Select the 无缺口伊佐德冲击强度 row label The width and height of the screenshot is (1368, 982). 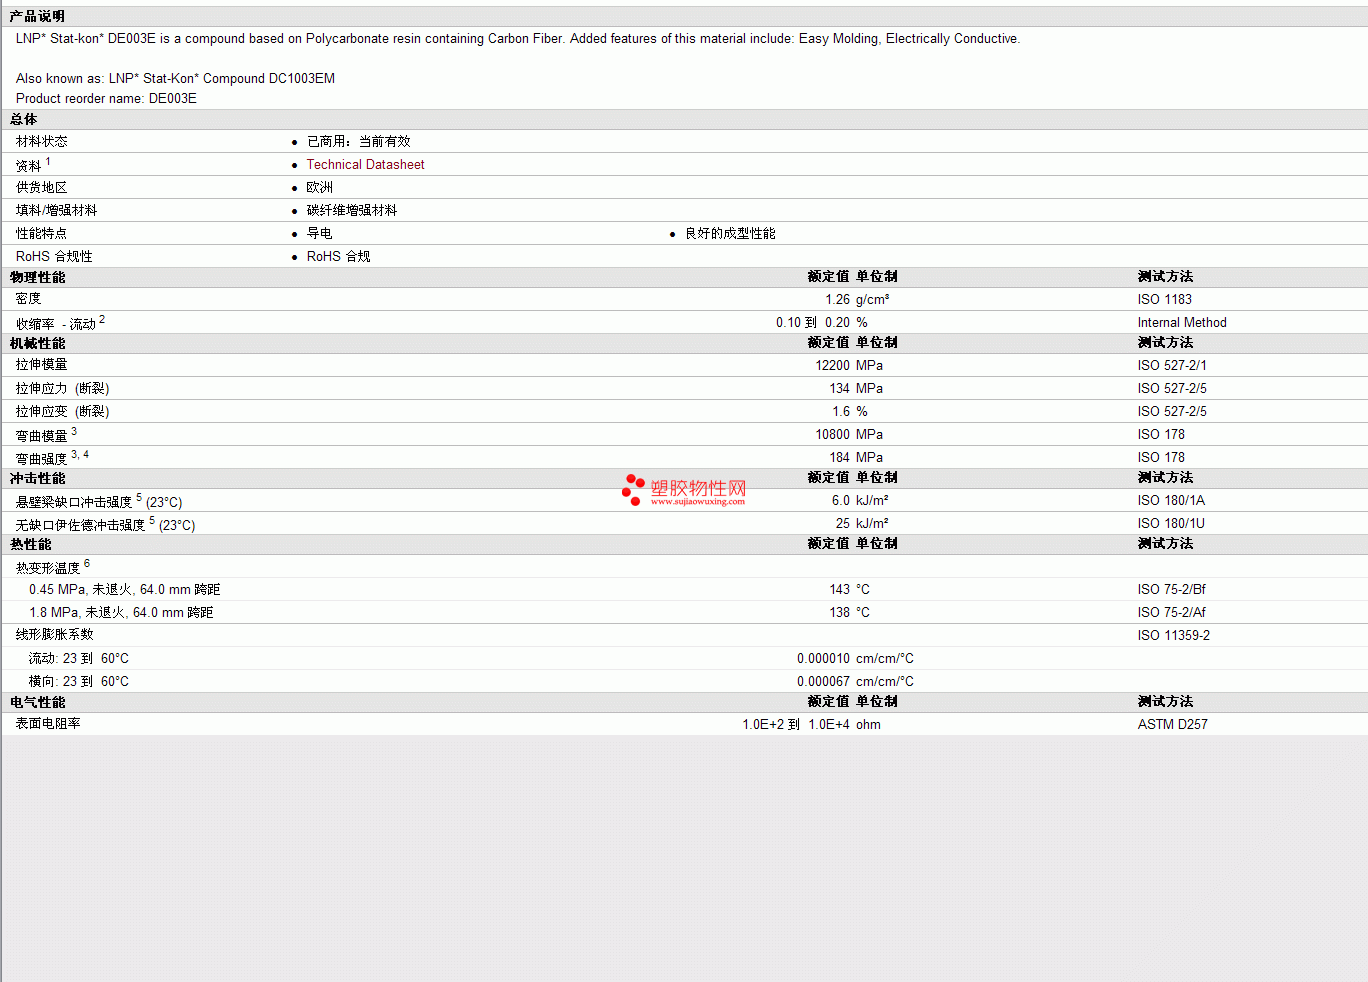click(x=105, y=524)
